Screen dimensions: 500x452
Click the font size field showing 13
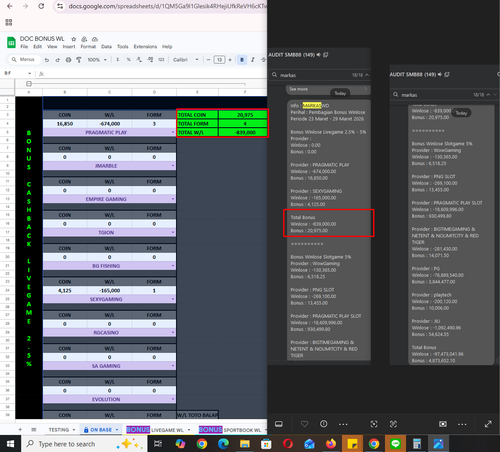pos(219,60)
